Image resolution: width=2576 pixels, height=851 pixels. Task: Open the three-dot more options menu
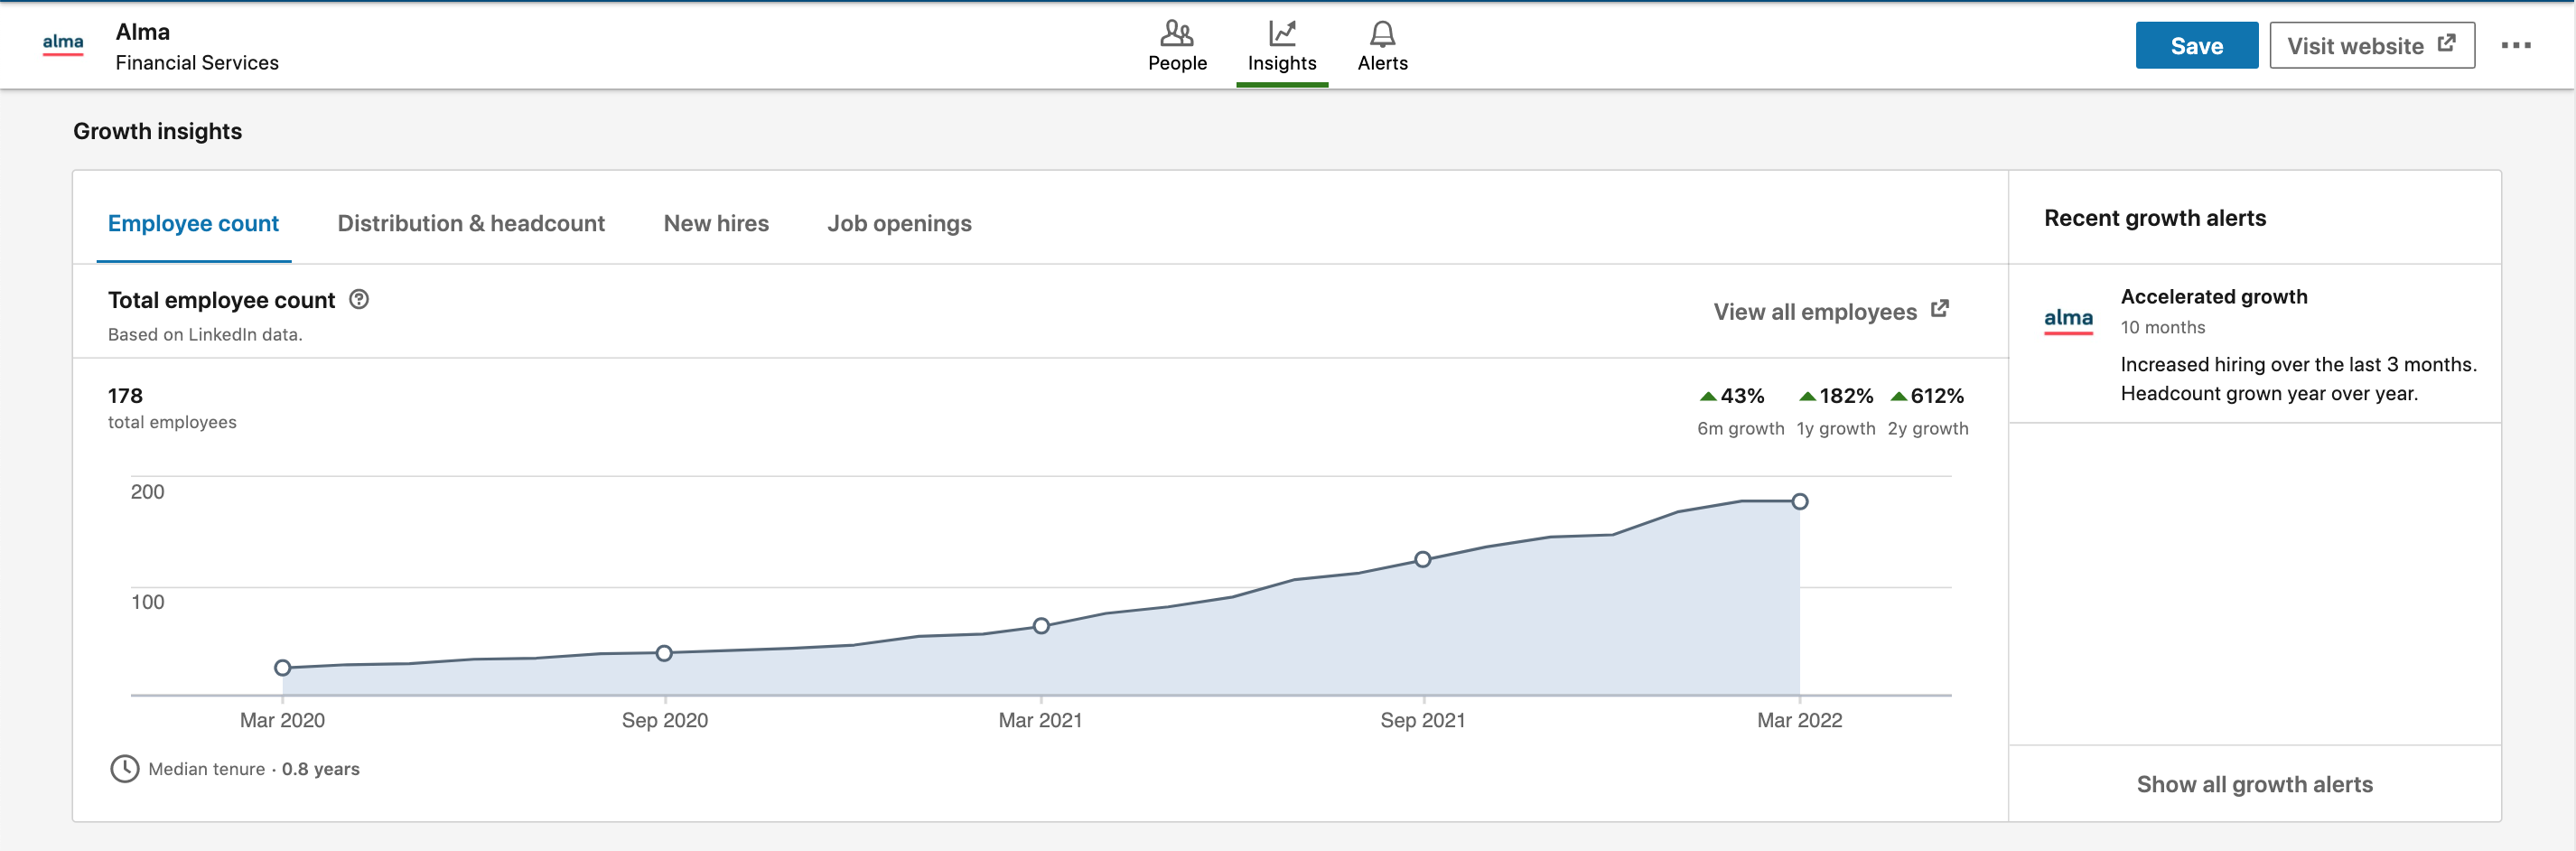click(x=2515, y=46)
